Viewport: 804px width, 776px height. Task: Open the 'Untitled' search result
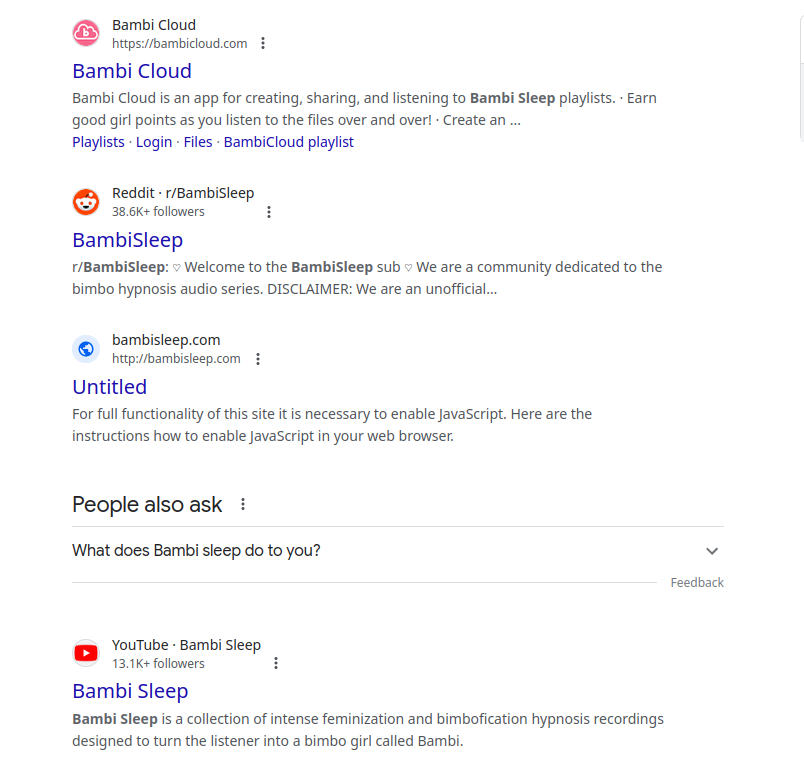(109, 387)
